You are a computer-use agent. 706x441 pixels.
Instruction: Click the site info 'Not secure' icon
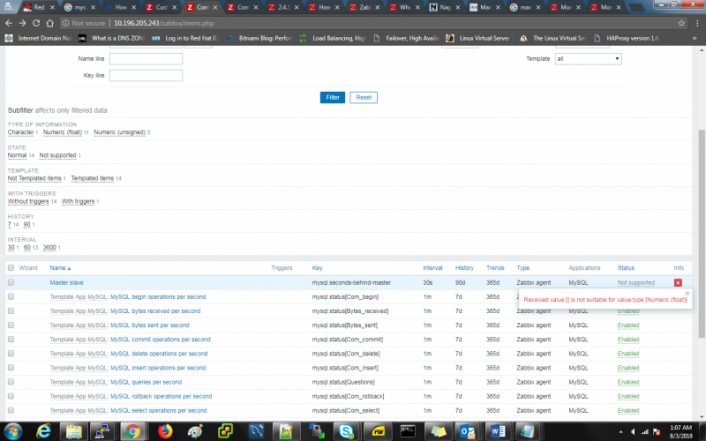point(66,23)
